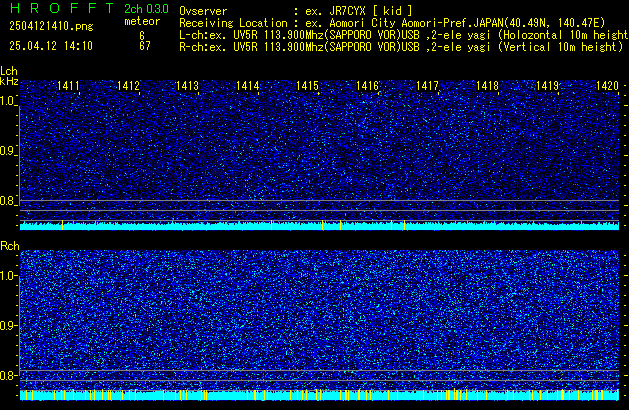Click the date 25.04.12 14:10

coord(51,46)
